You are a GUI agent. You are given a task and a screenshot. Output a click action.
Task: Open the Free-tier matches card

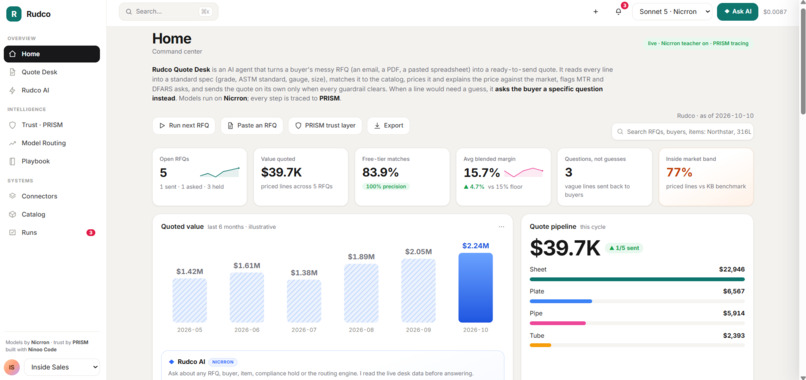point(402,177)
